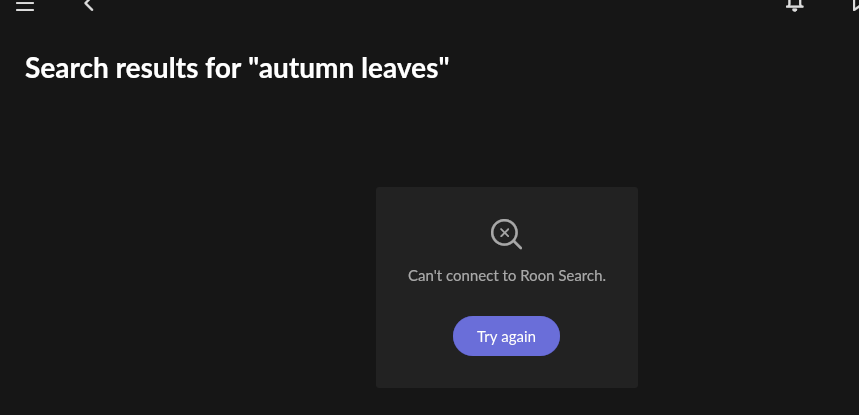Click the magnifier handle of the error icon
Viewport: 859px width, 415px height.
[x=516, y=244]
